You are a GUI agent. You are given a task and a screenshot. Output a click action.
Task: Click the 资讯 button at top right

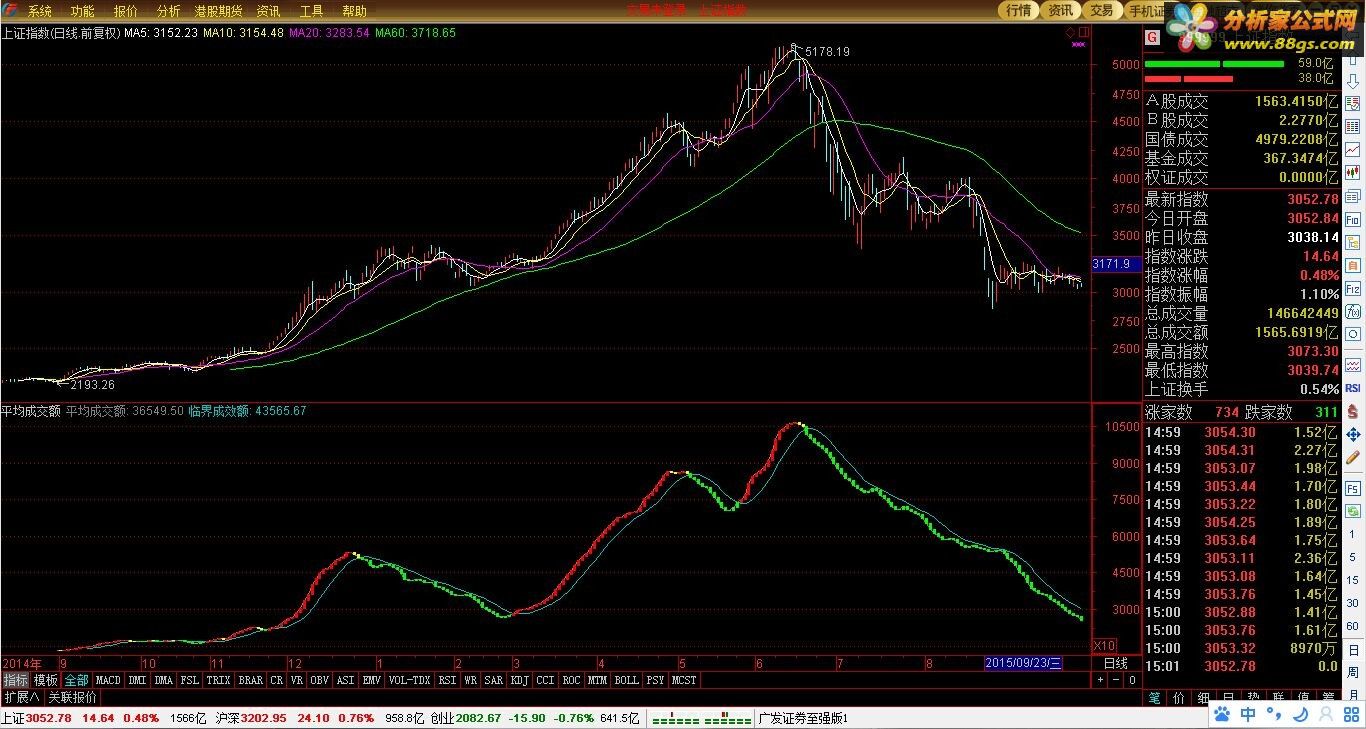pos(1060,10)
